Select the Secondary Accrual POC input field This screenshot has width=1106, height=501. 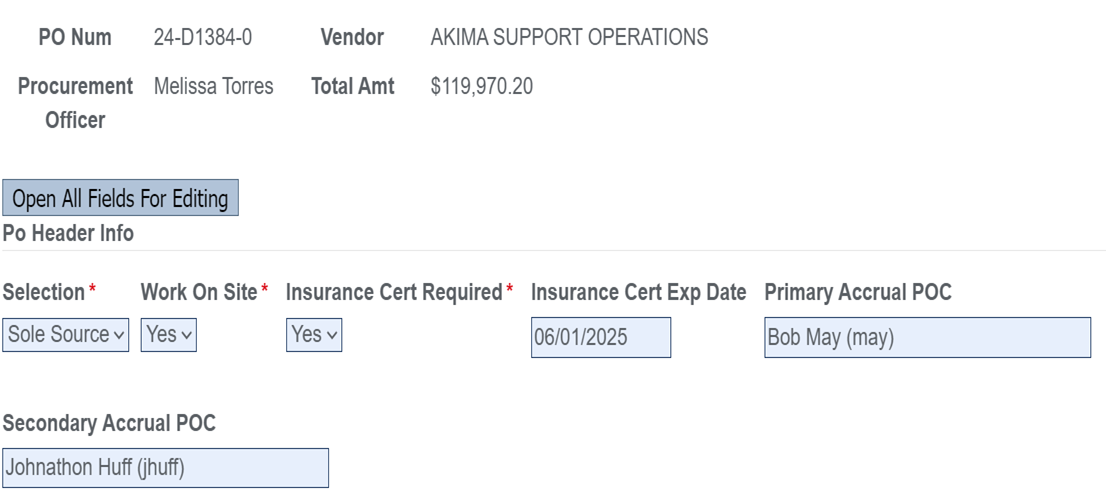165,467
